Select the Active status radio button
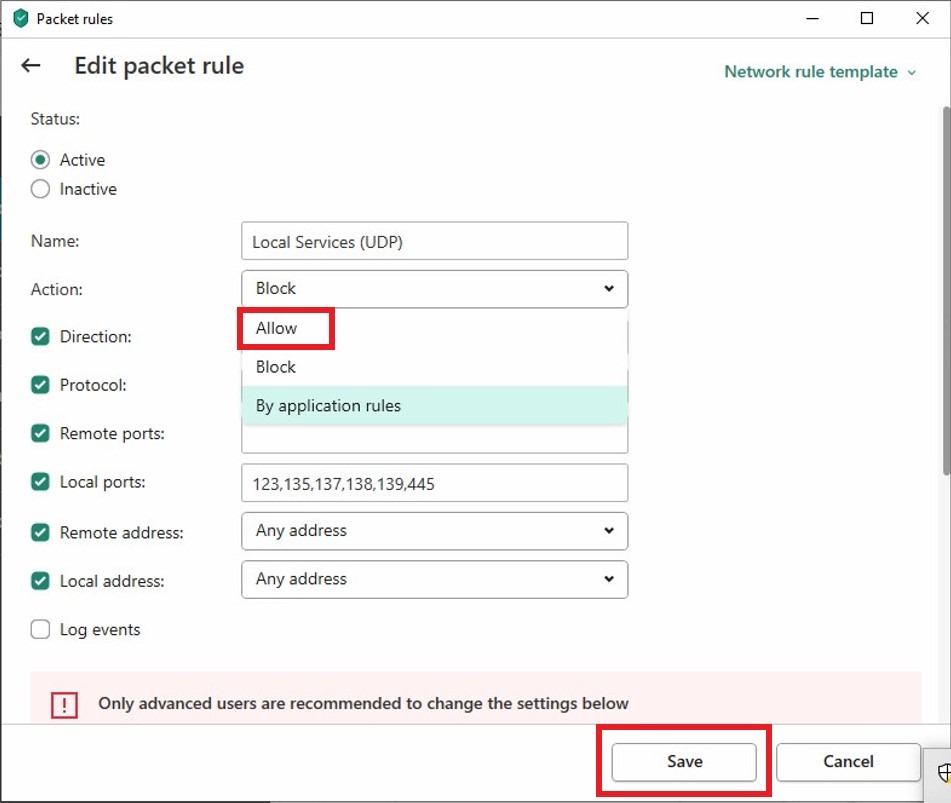This screenshot has width=951, height=803. pos(41,160)
